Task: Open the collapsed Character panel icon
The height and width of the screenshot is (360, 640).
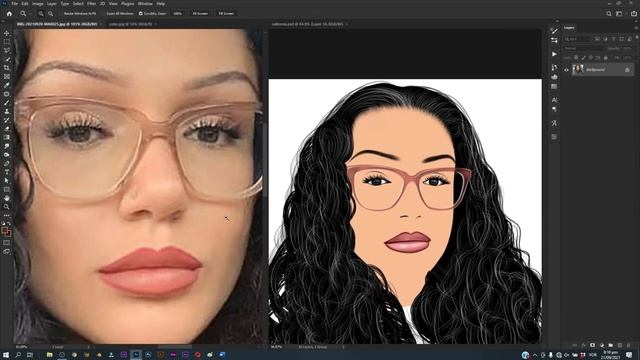Action: (554, 100)
